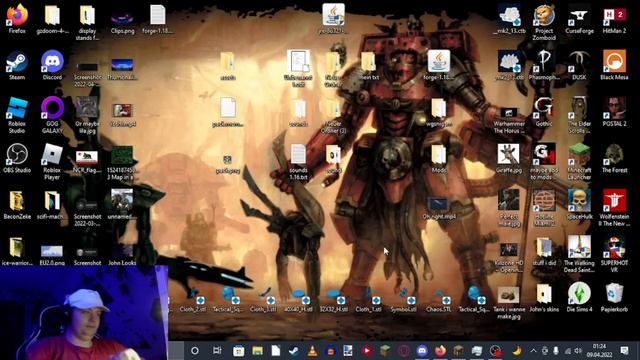
Task: Launch SpaceHulk from the desktop
Action: (579, 204)
